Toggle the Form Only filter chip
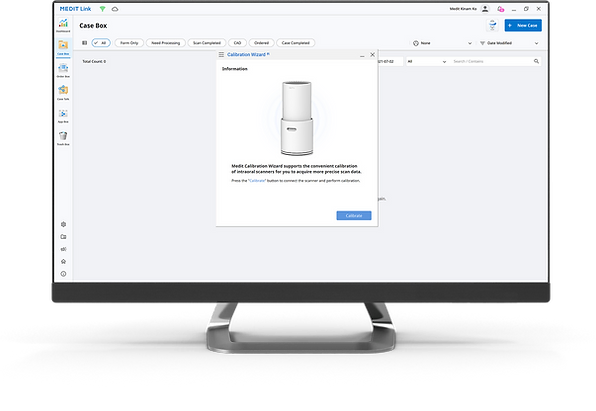 [129, 43]
